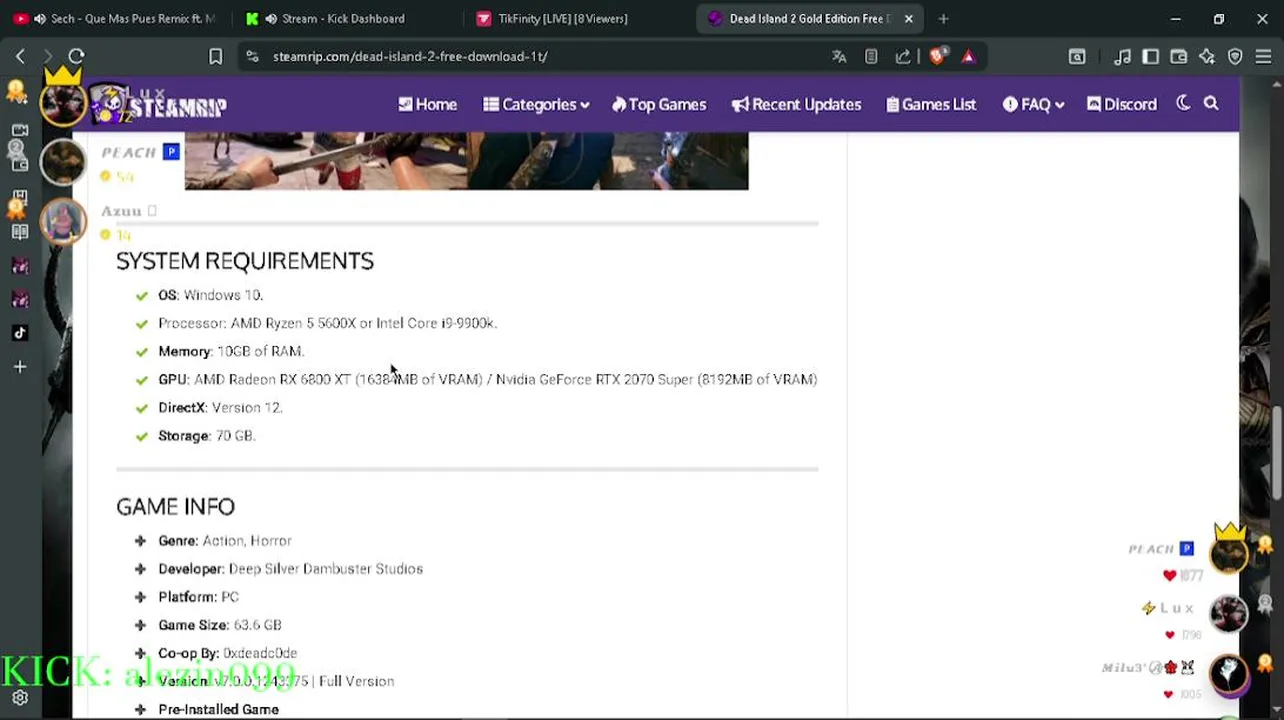Open Brave Wallet from the toolbar
This screenshot has width=1284, height=720.
tap(1179, 57)
